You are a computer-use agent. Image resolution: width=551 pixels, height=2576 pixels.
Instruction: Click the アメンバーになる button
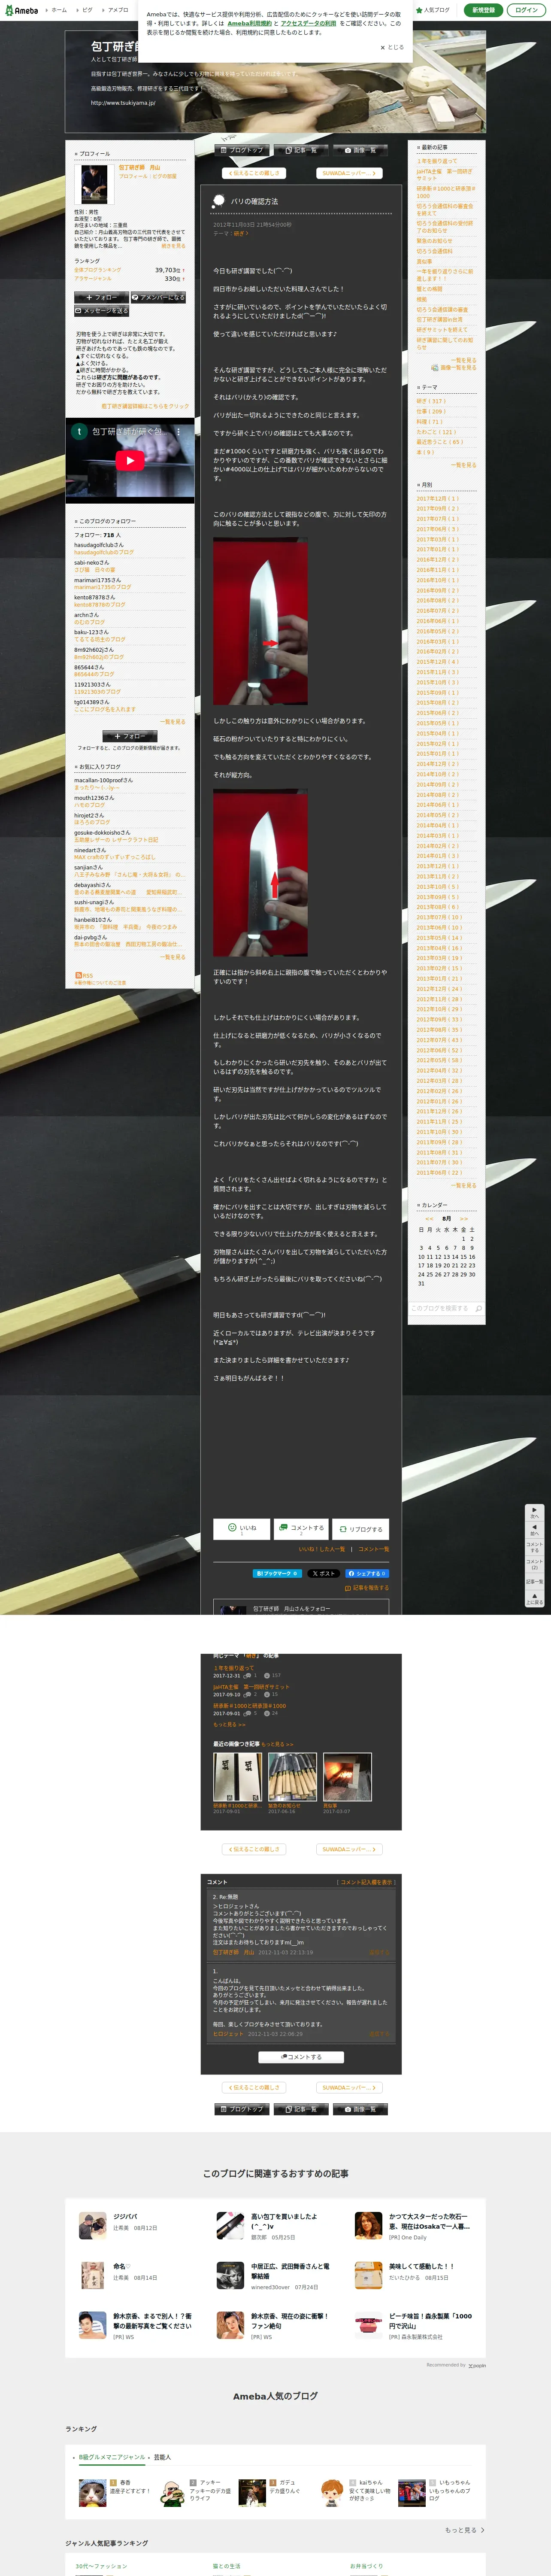point(158,297)
